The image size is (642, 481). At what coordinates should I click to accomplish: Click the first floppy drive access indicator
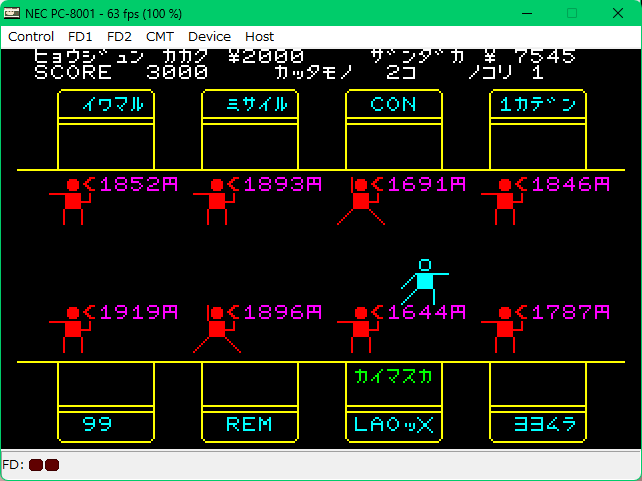click(36, 465)
